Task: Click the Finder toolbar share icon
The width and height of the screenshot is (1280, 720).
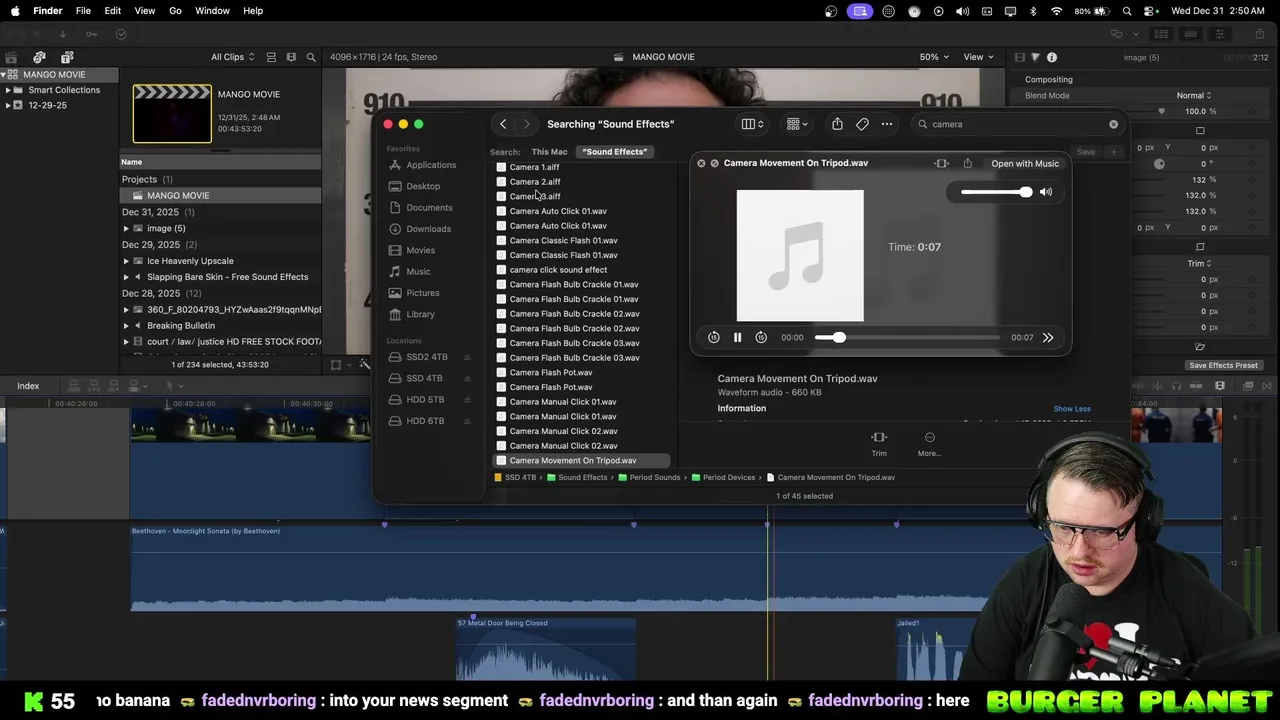Action: pyautogui.click(x=837, y=124)
